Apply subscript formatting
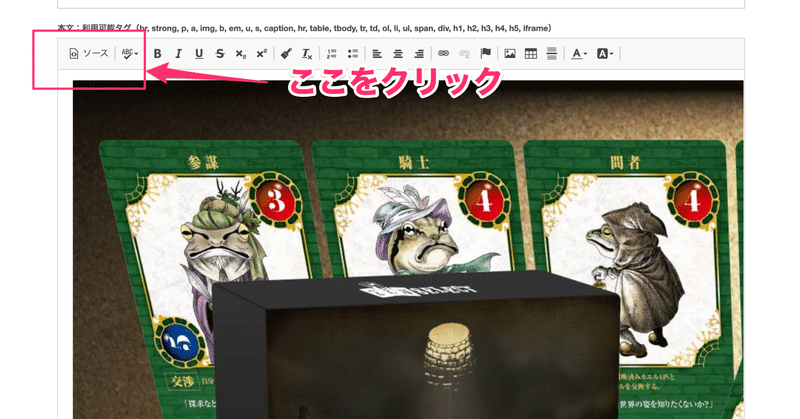 click(241, 54)
